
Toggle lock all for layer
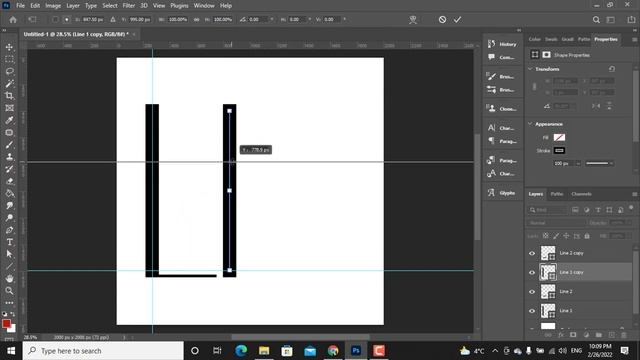pos(587,236)
